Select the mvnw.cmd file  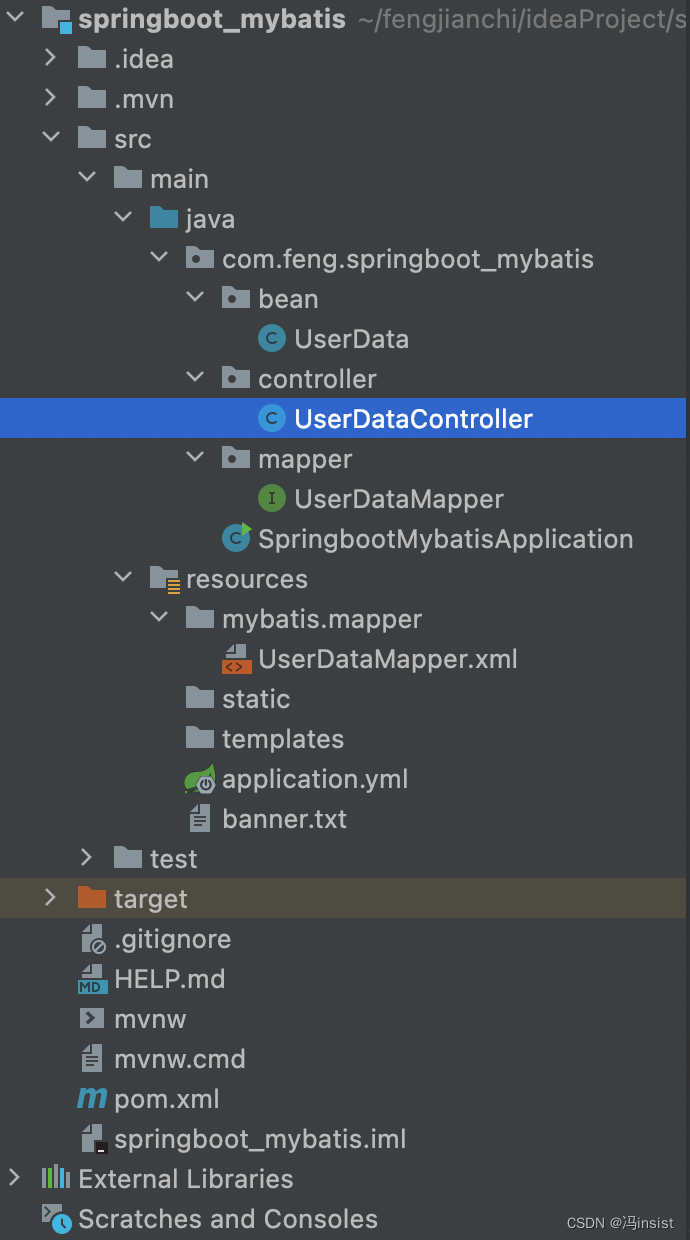[179, 1059]
